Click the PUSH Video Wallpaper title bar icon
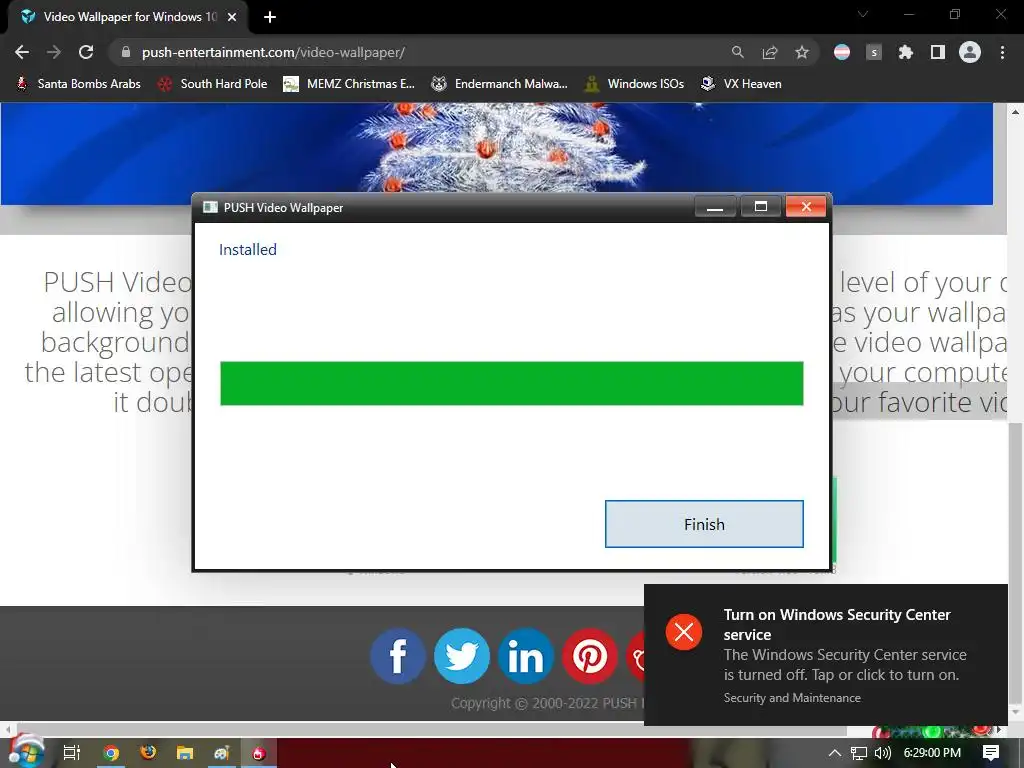The image size is (1024, 768). 210,208
